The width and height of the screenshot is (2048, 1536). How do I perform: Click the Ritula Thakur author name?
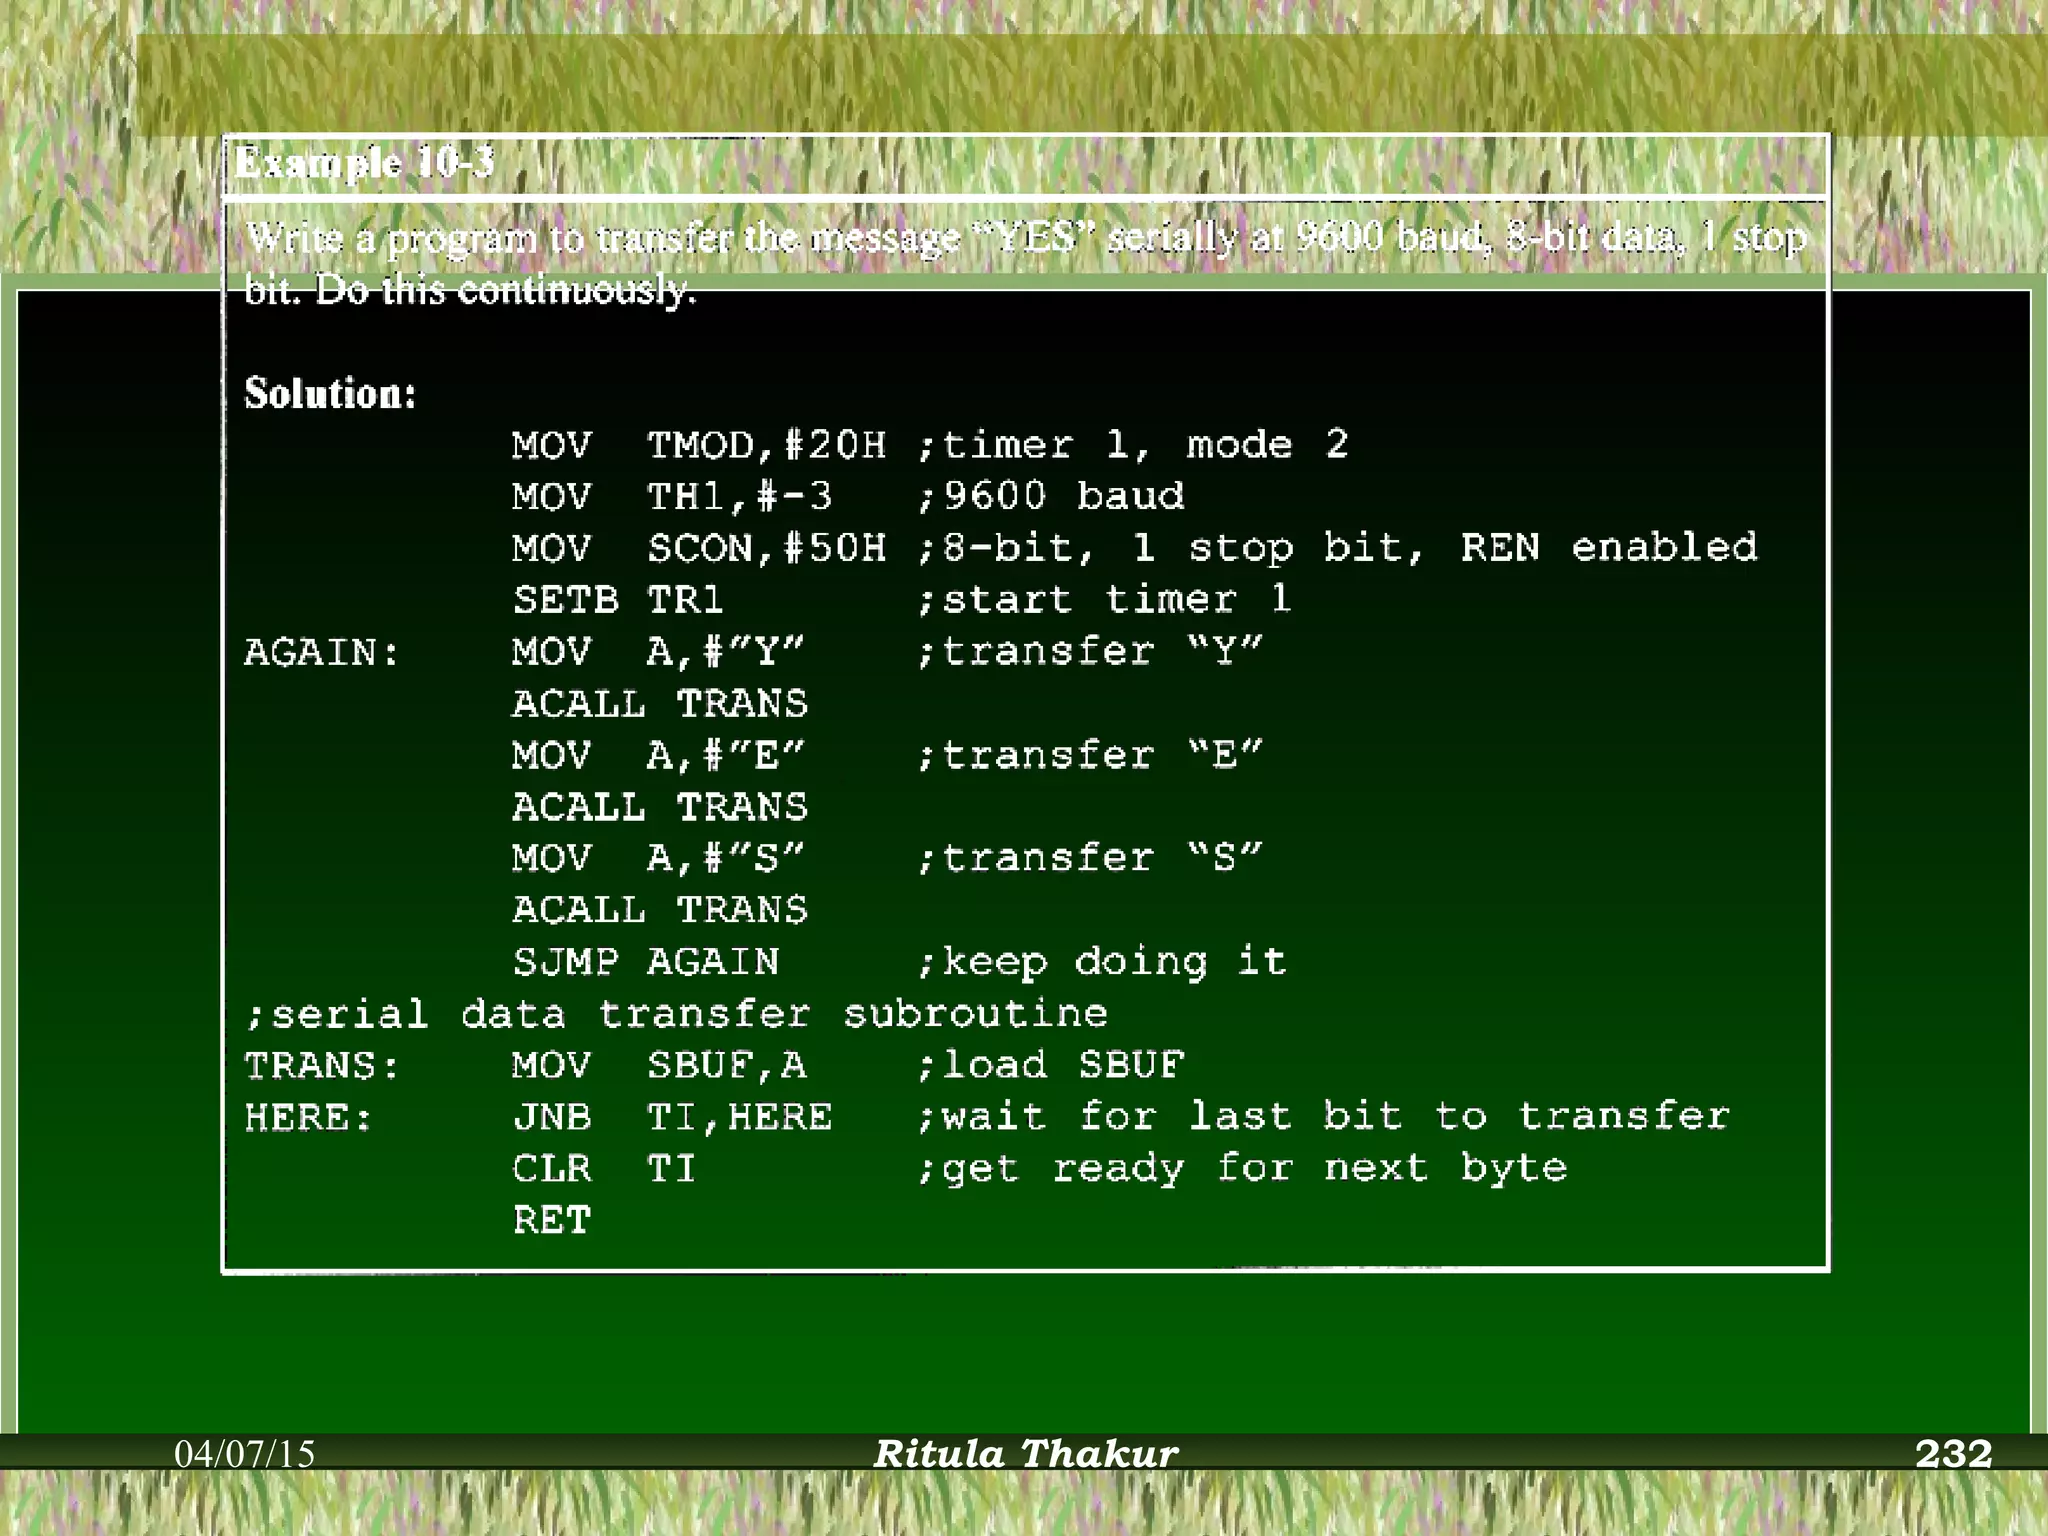[x=1025, y=1454]
